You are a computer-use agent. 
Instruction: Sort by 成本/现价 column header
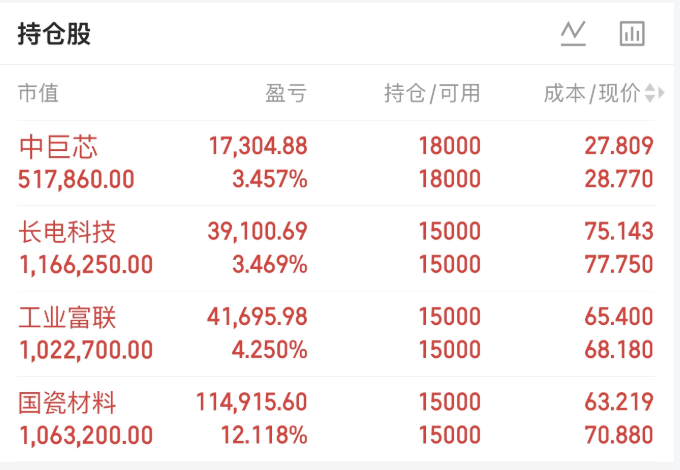[592, 93]
